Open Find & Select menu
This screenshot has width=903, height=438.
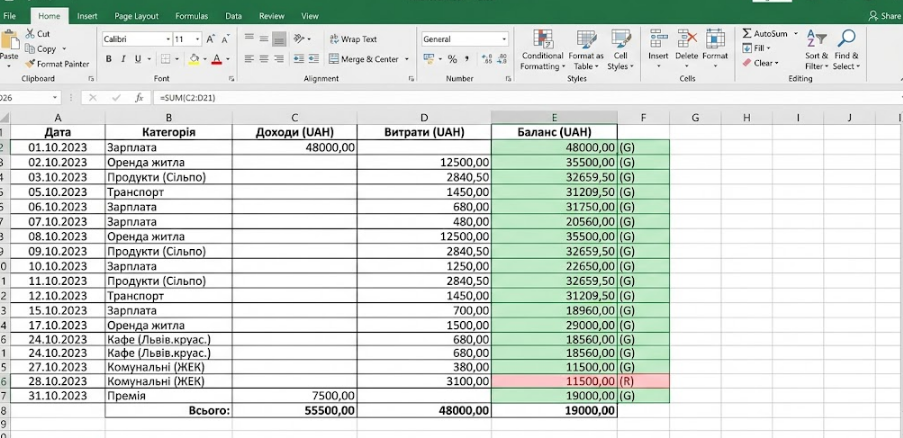846,50
